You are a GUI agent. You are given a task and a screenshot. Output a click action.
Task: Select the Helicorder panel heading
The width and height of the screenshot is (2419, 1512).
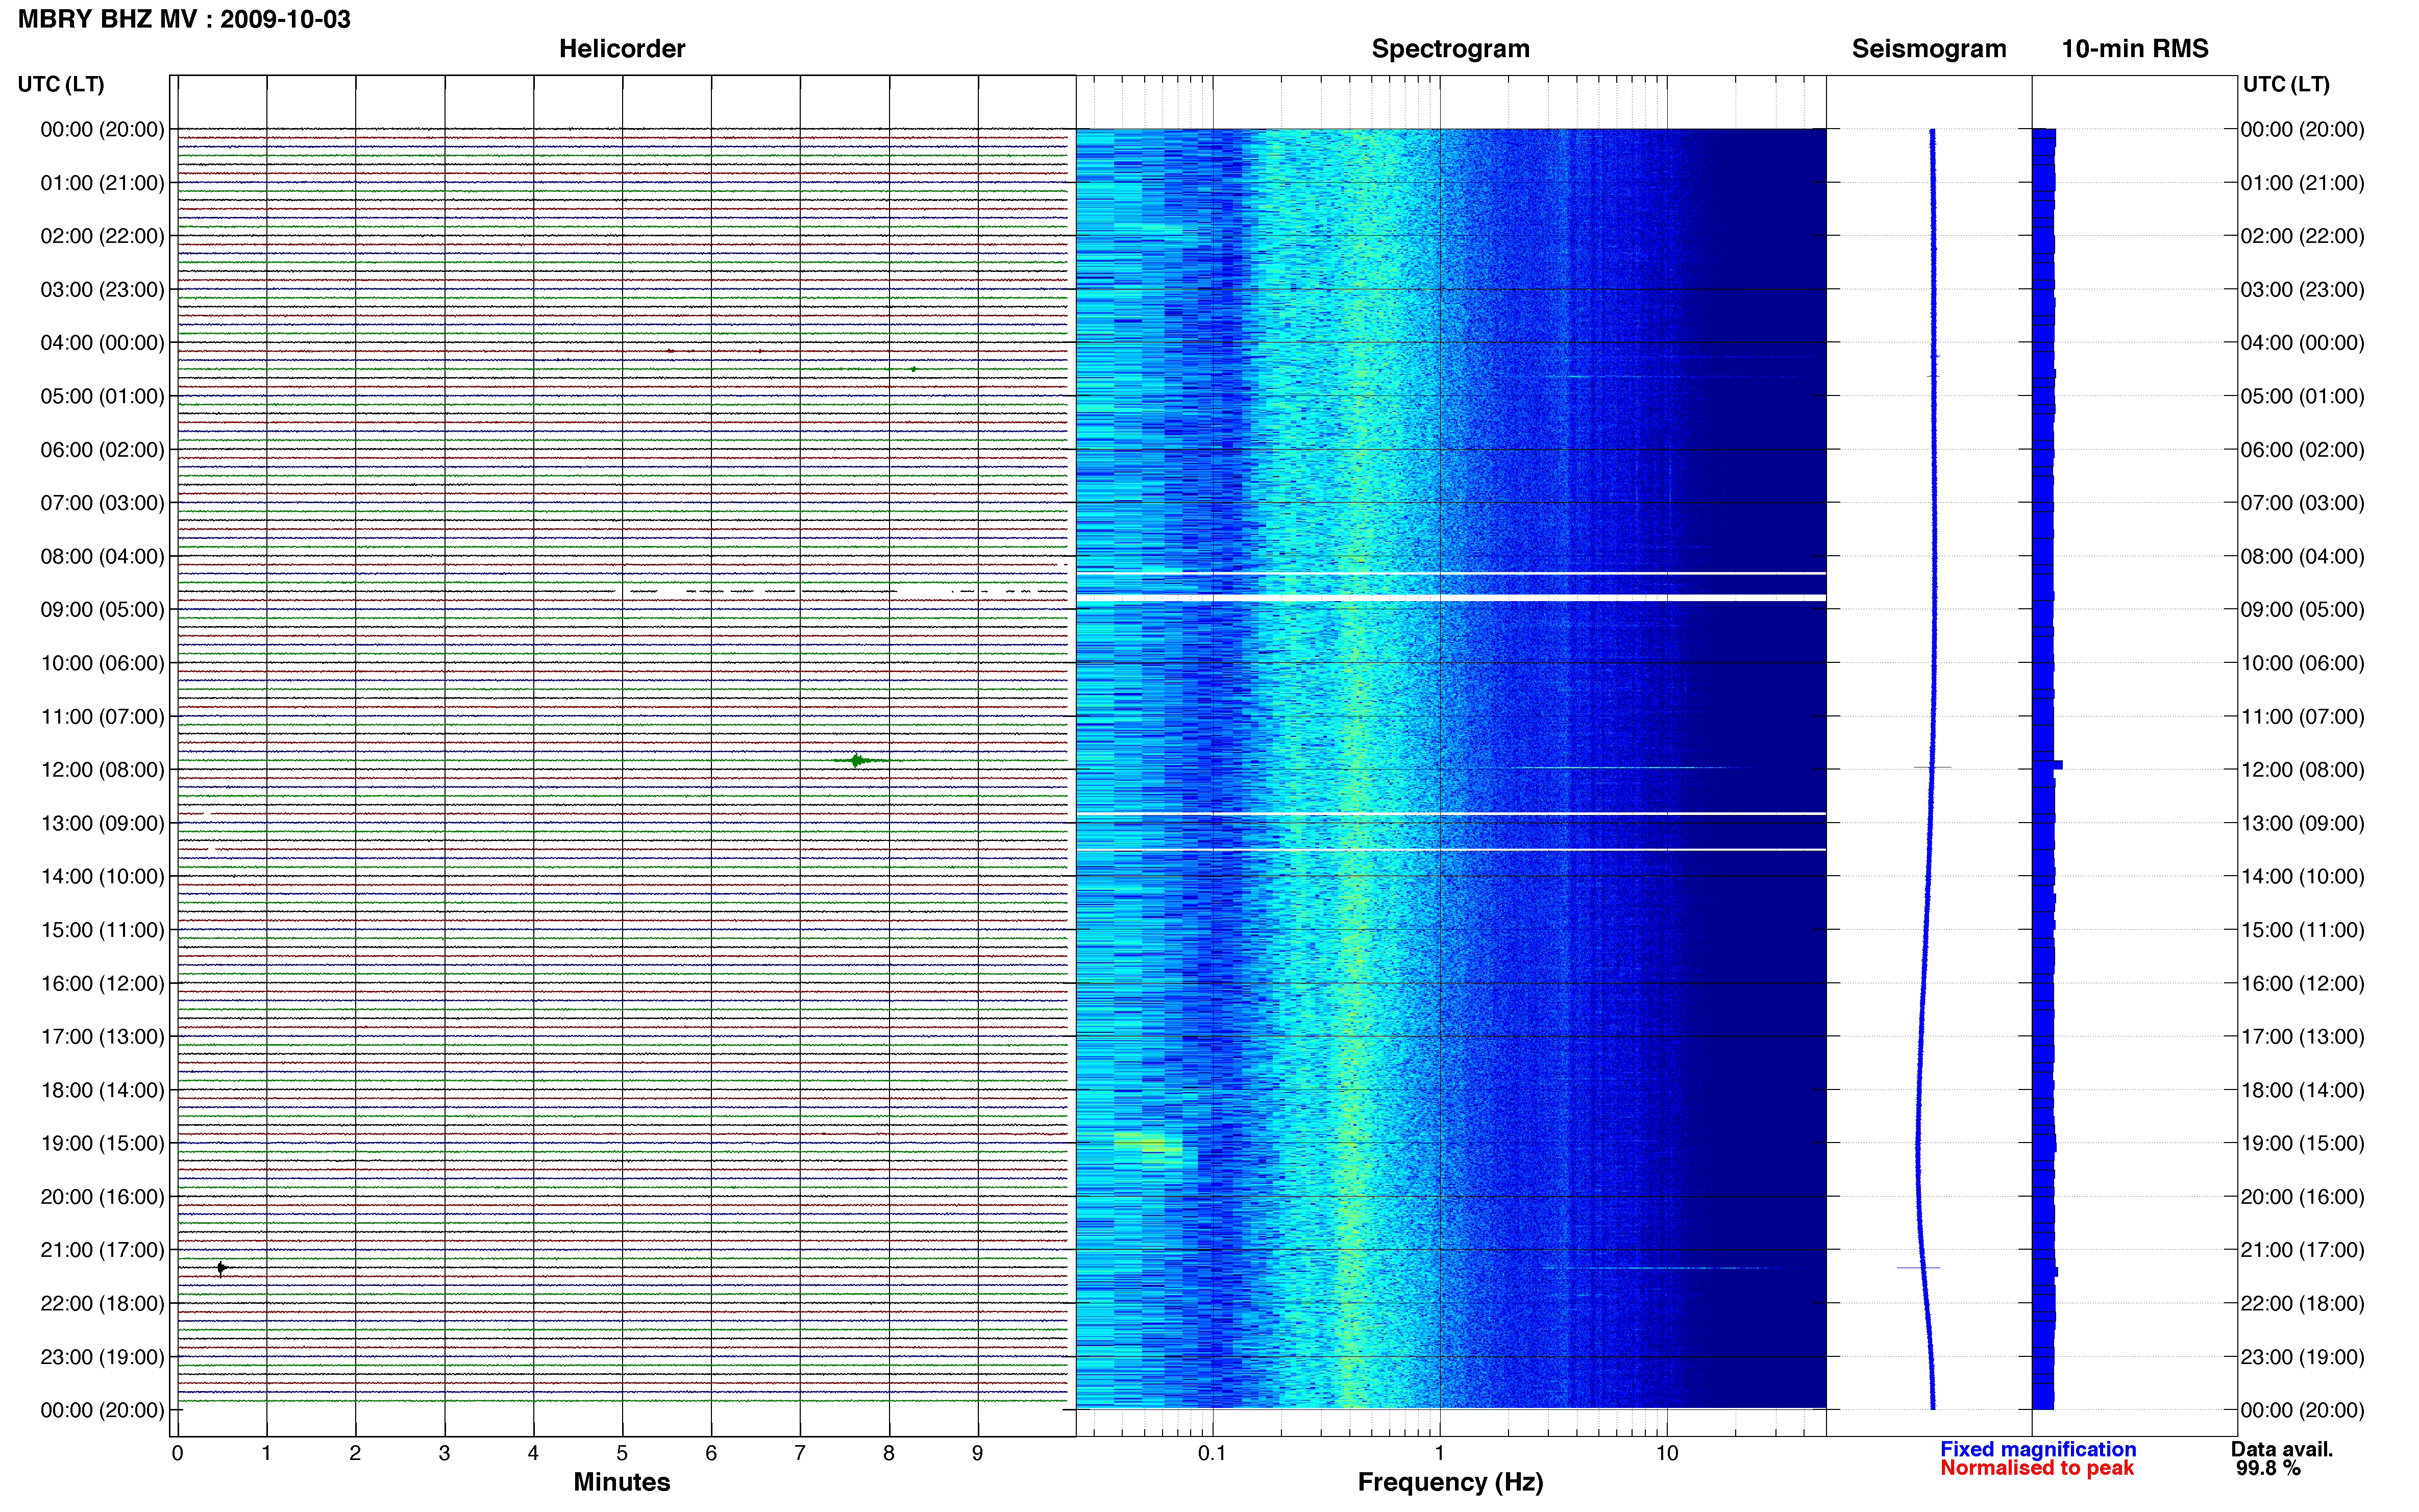pyautogui.click(x=621, y=49)
